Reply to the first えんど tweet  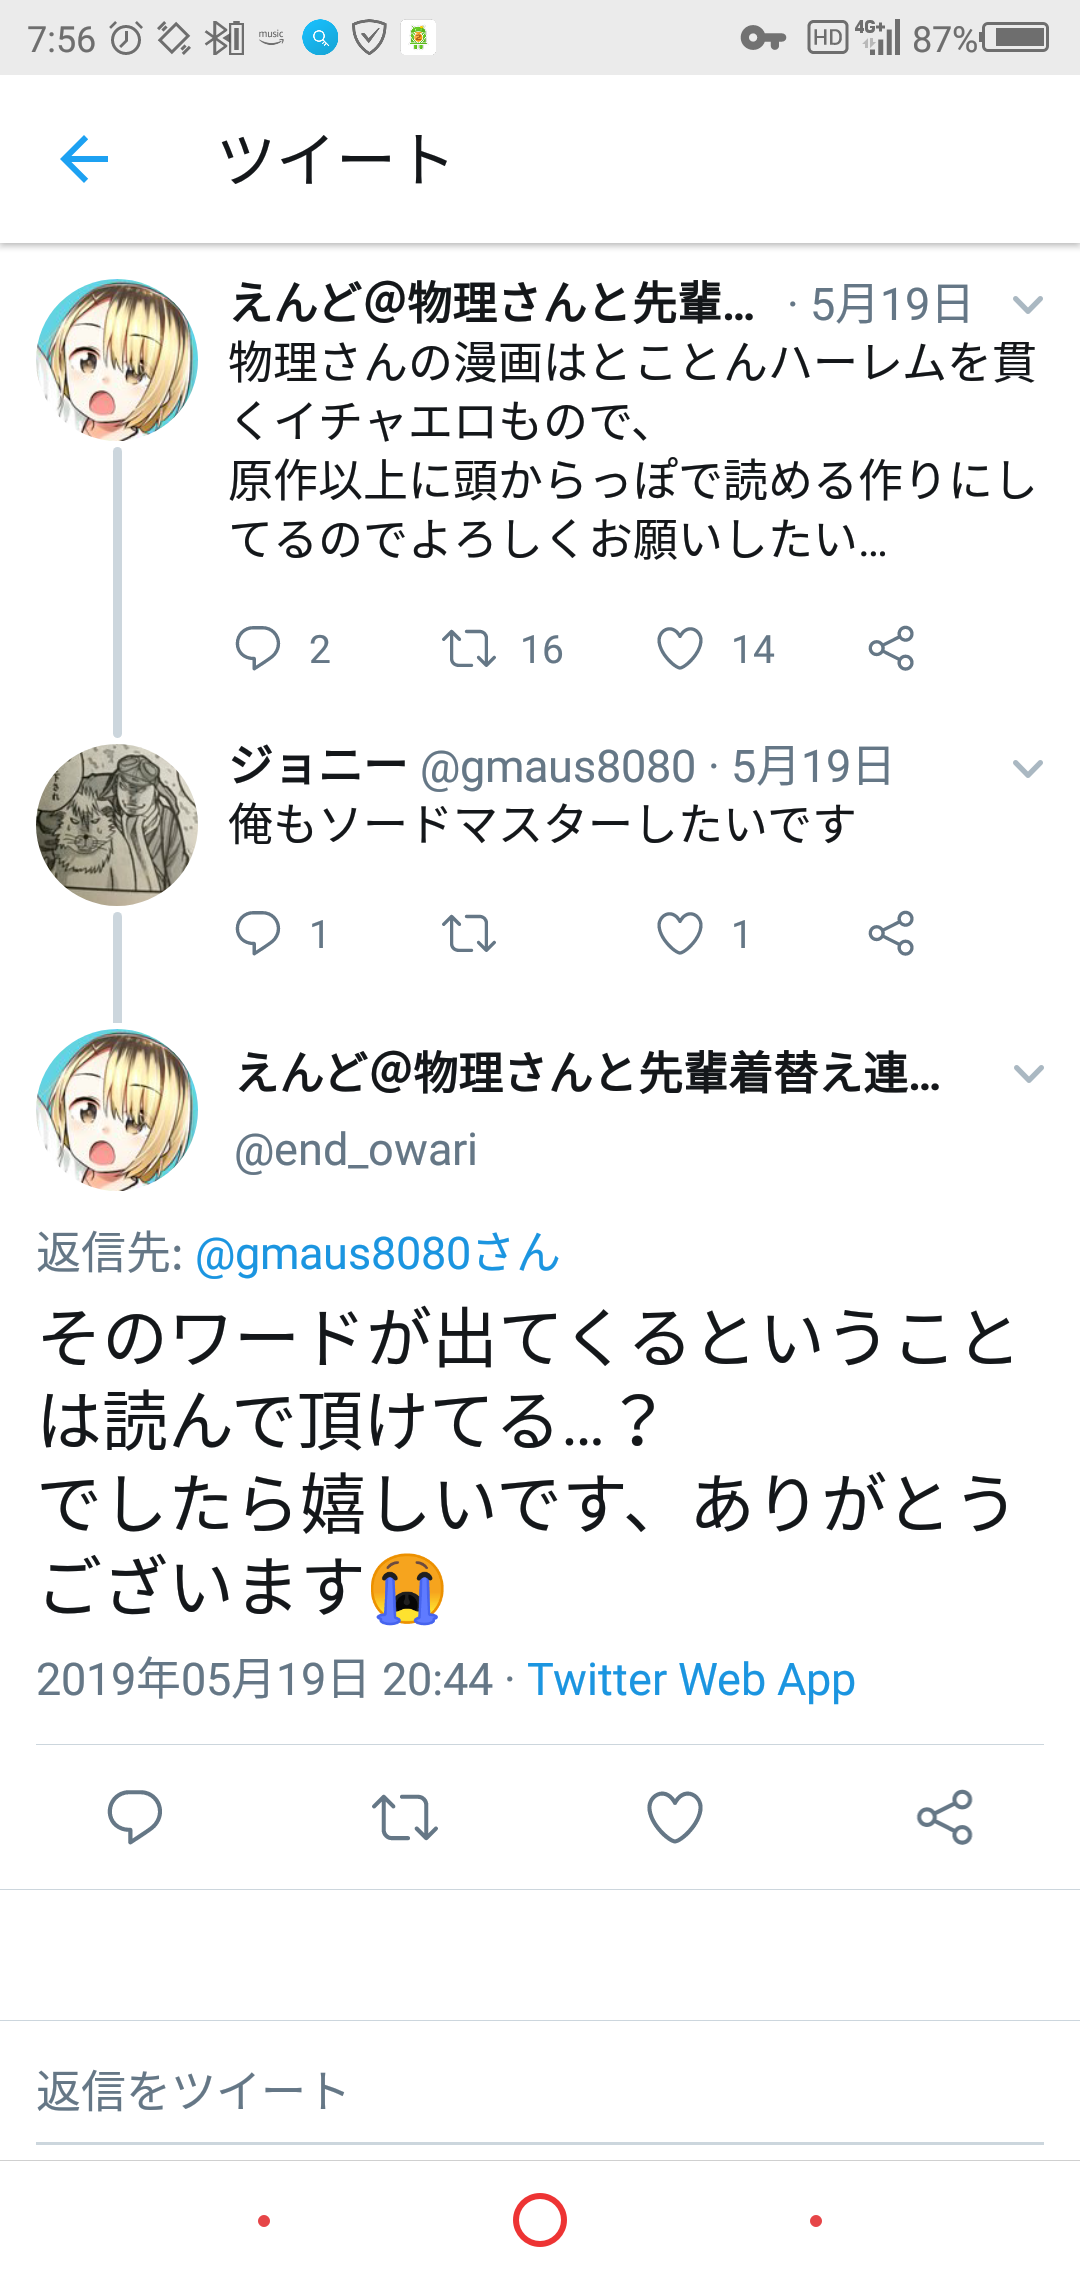point(257,648)
